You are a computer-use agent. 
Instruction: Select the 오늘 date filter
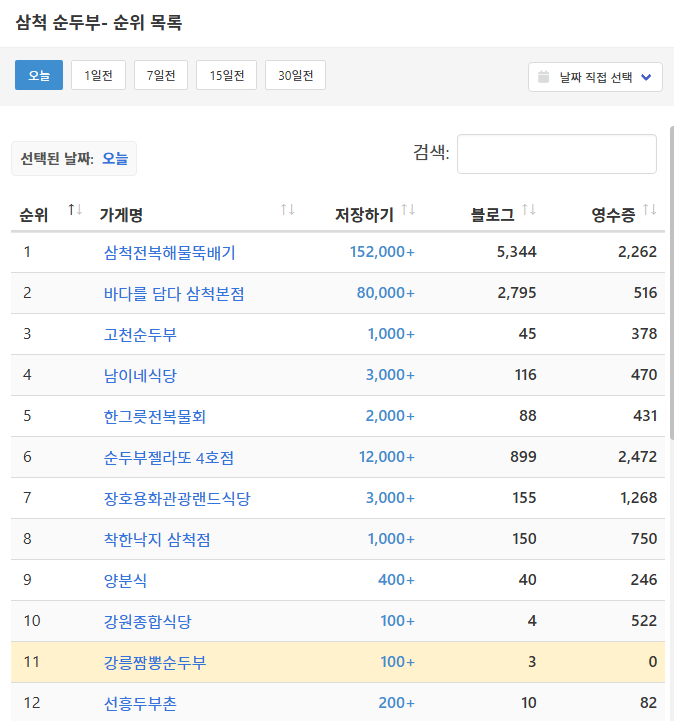39,75
